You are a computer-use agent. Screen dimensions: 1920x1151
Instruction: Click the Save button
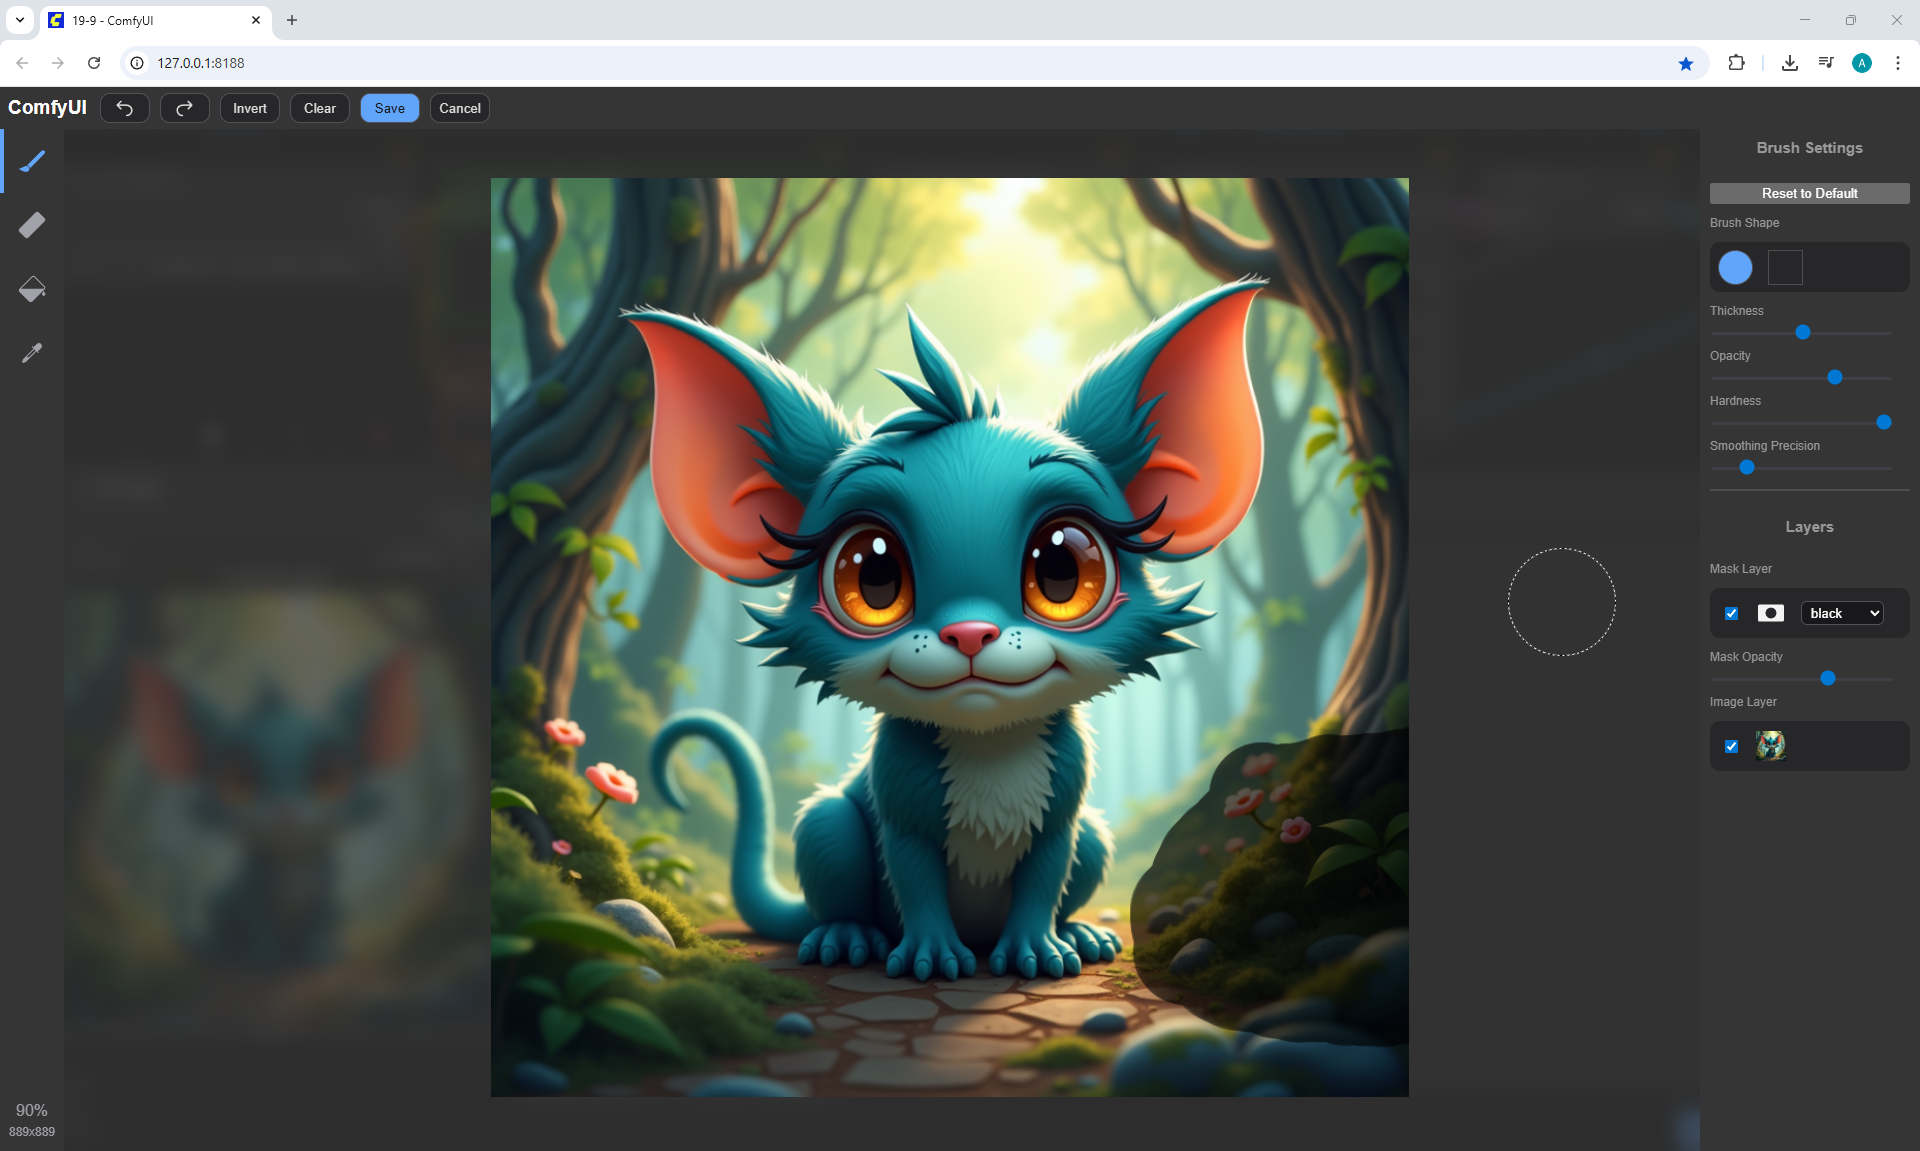pyautogui.click(x=389, y=108)
